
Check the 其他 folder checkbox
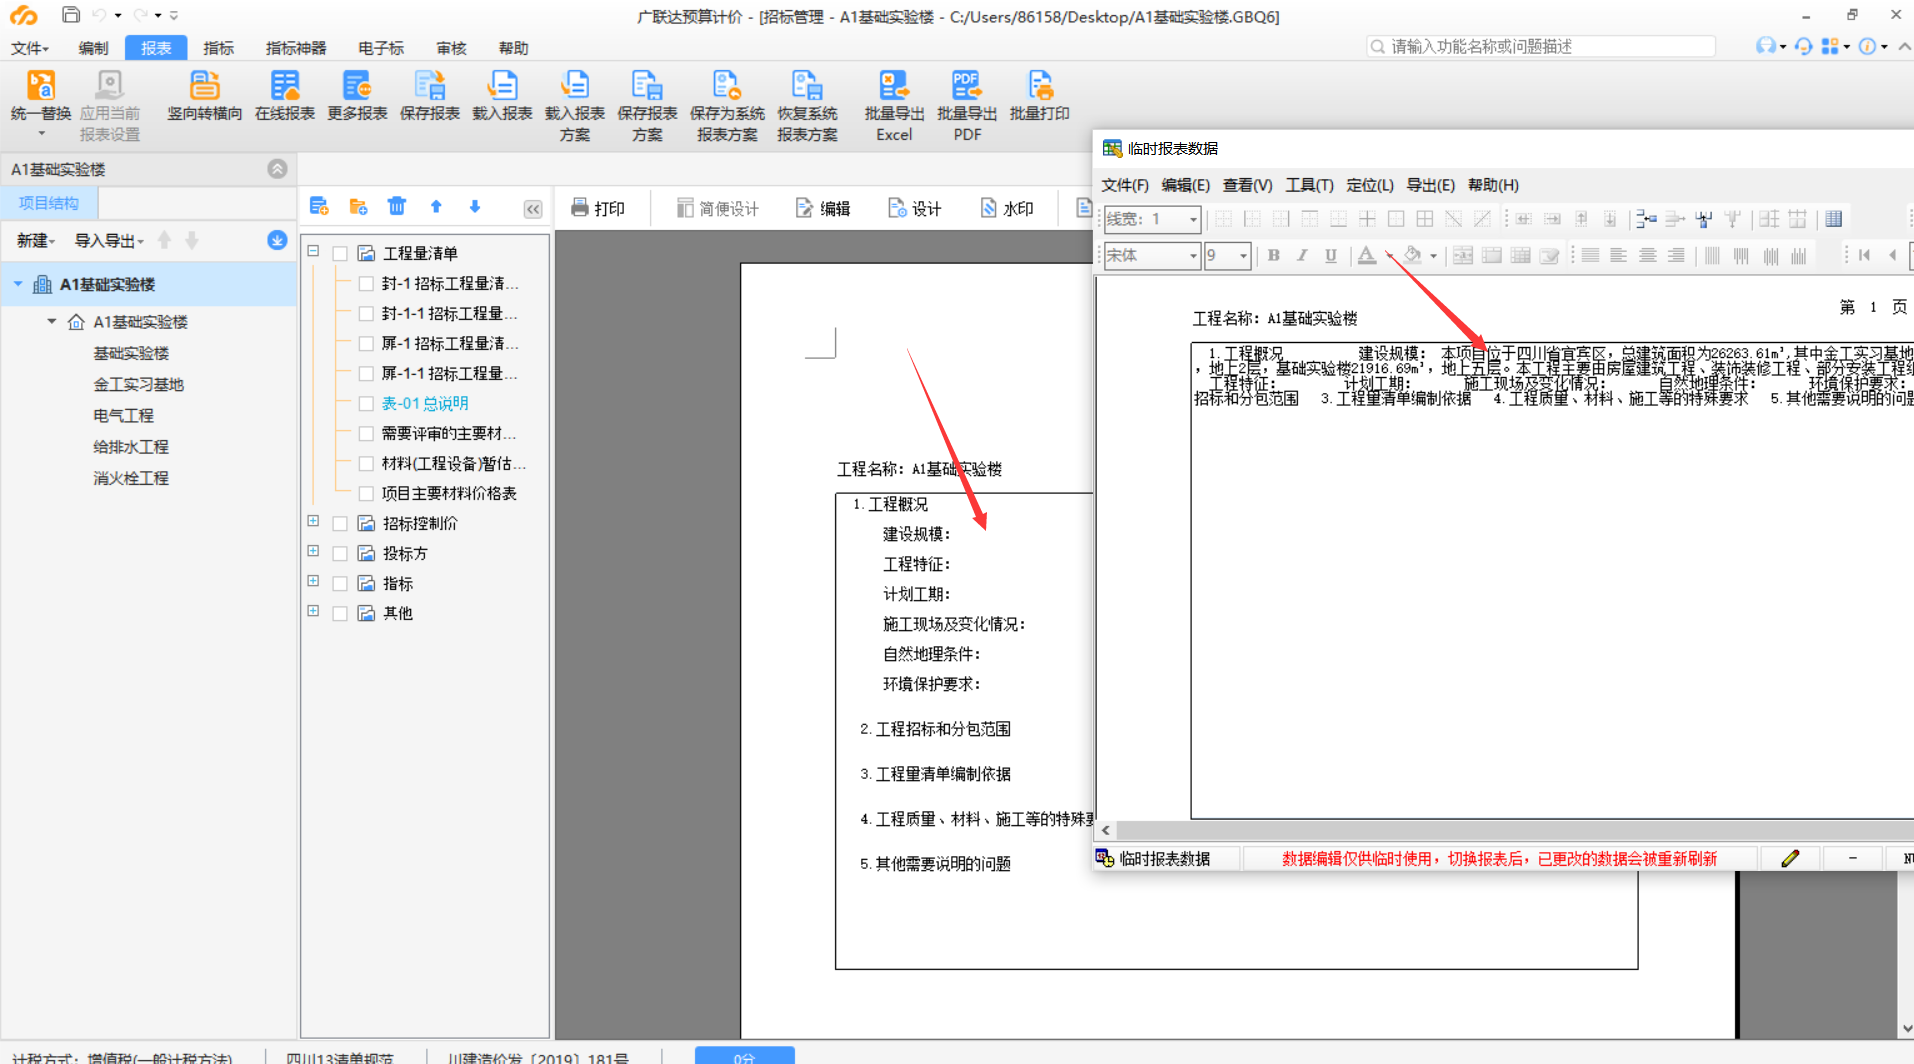340,614
